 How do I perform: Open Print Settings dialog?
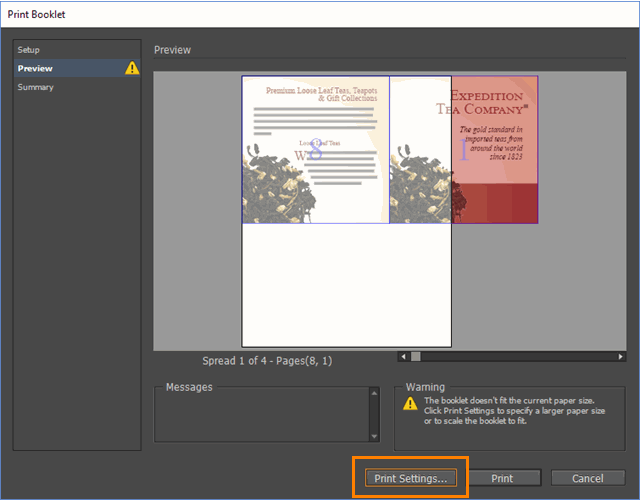(x=410, y=478)
